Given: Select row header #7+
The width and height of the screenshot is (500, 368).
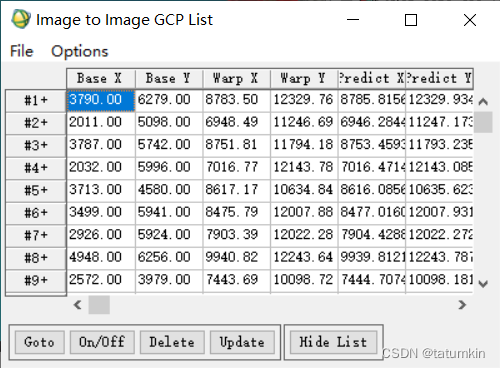Looking at the screenshot, I should coord(36,236).
